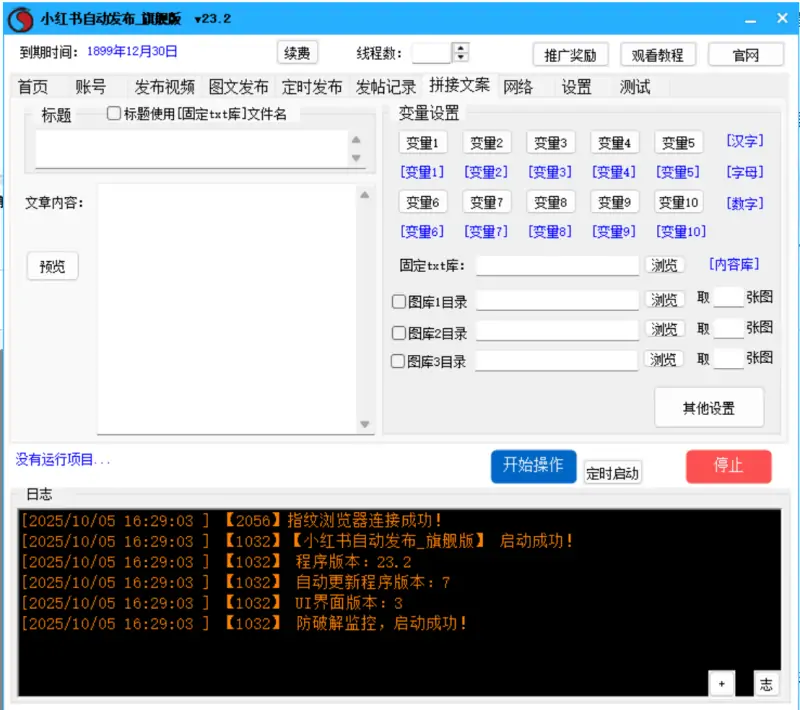Click 浏览 next to 固定txt库
800x710 pixels.
665,265
